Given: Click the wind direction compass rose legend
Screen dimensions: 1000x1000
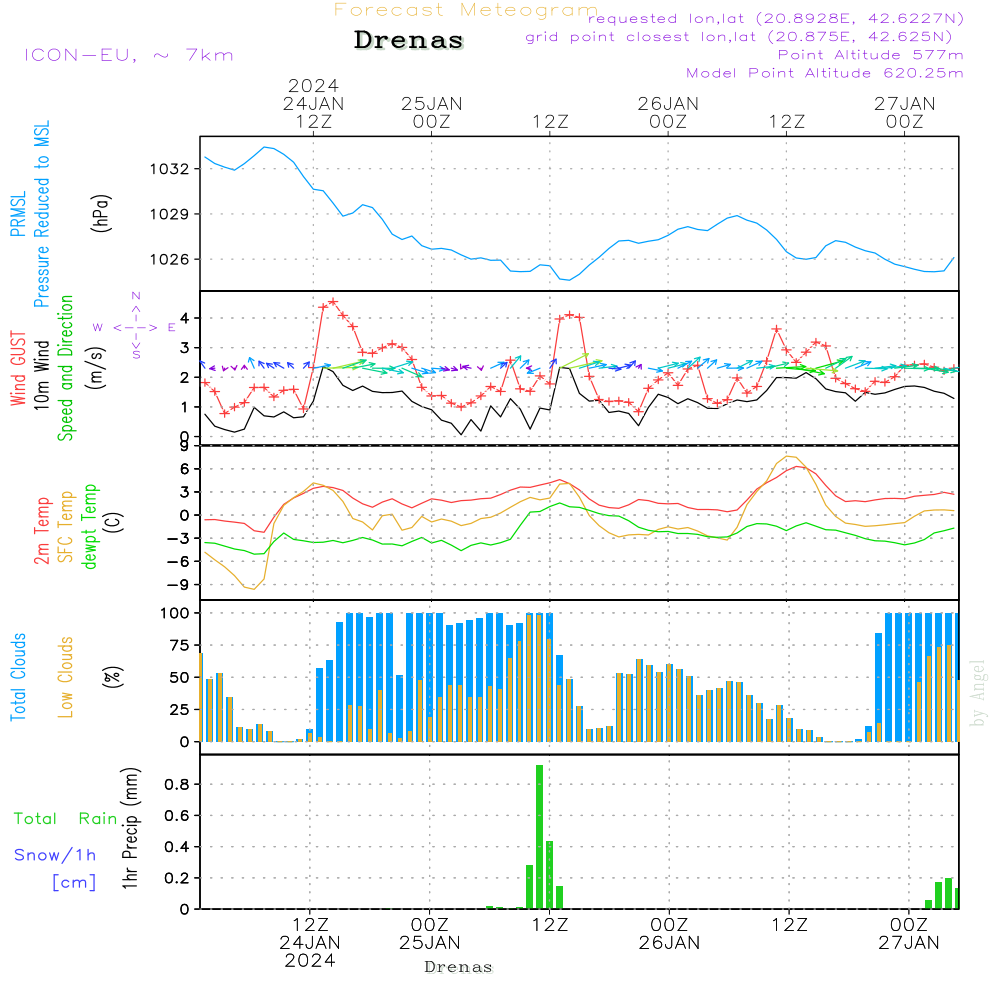Looking at the screenshot, I should tap(135, 326).
